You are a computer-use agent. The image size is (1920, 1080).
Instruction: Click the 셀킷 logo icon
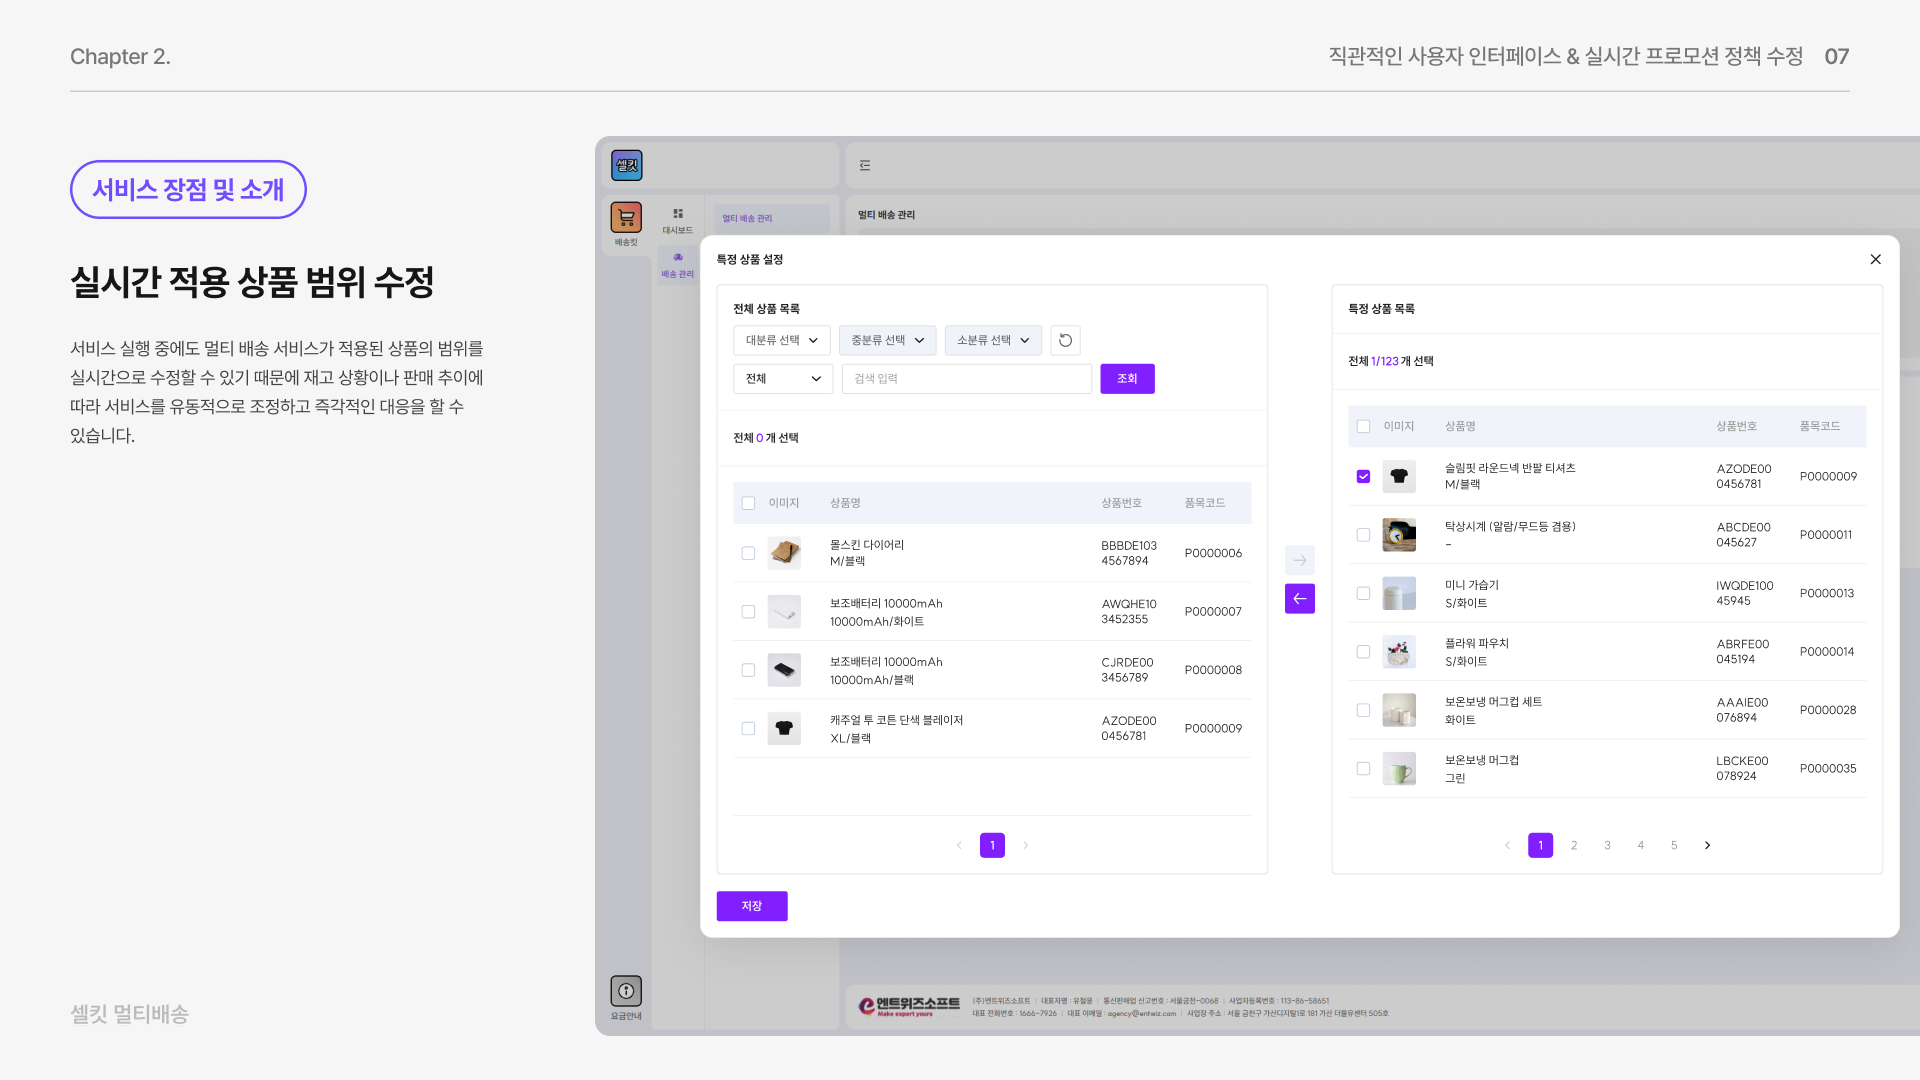627,165
